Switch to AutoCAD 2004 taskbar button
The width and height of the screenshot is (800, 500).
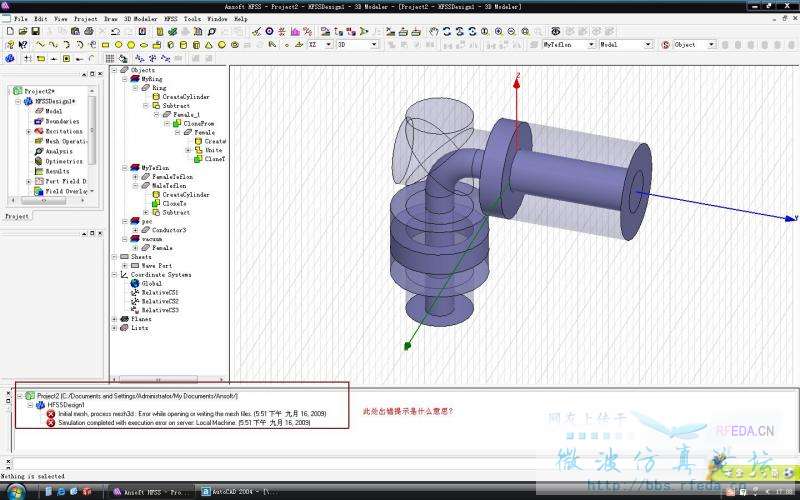(241, 492)
